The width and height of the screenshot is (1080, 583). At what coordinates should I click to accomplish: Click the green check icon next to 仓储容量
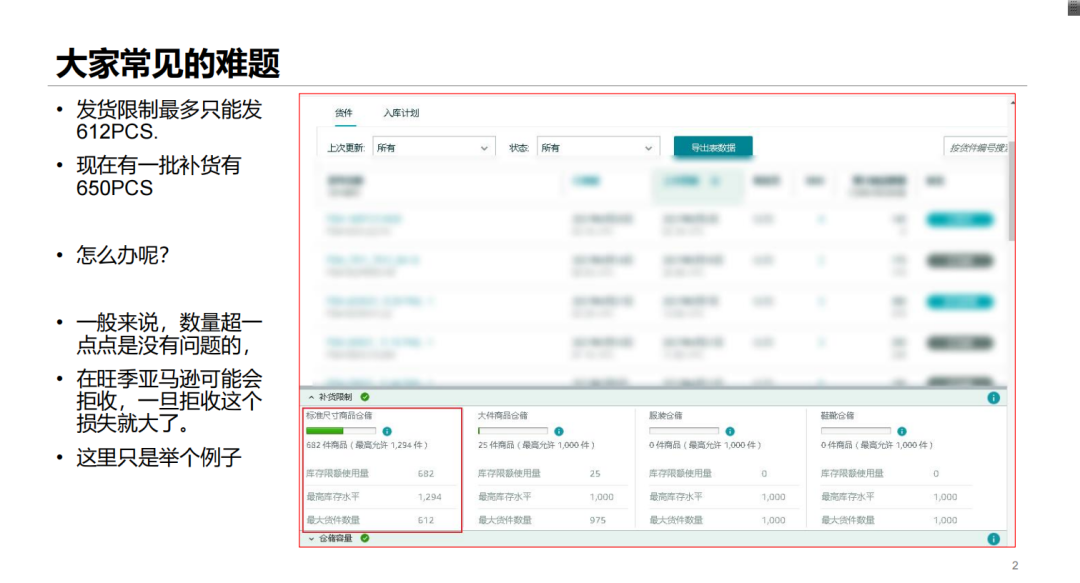[x=365, y=538]
